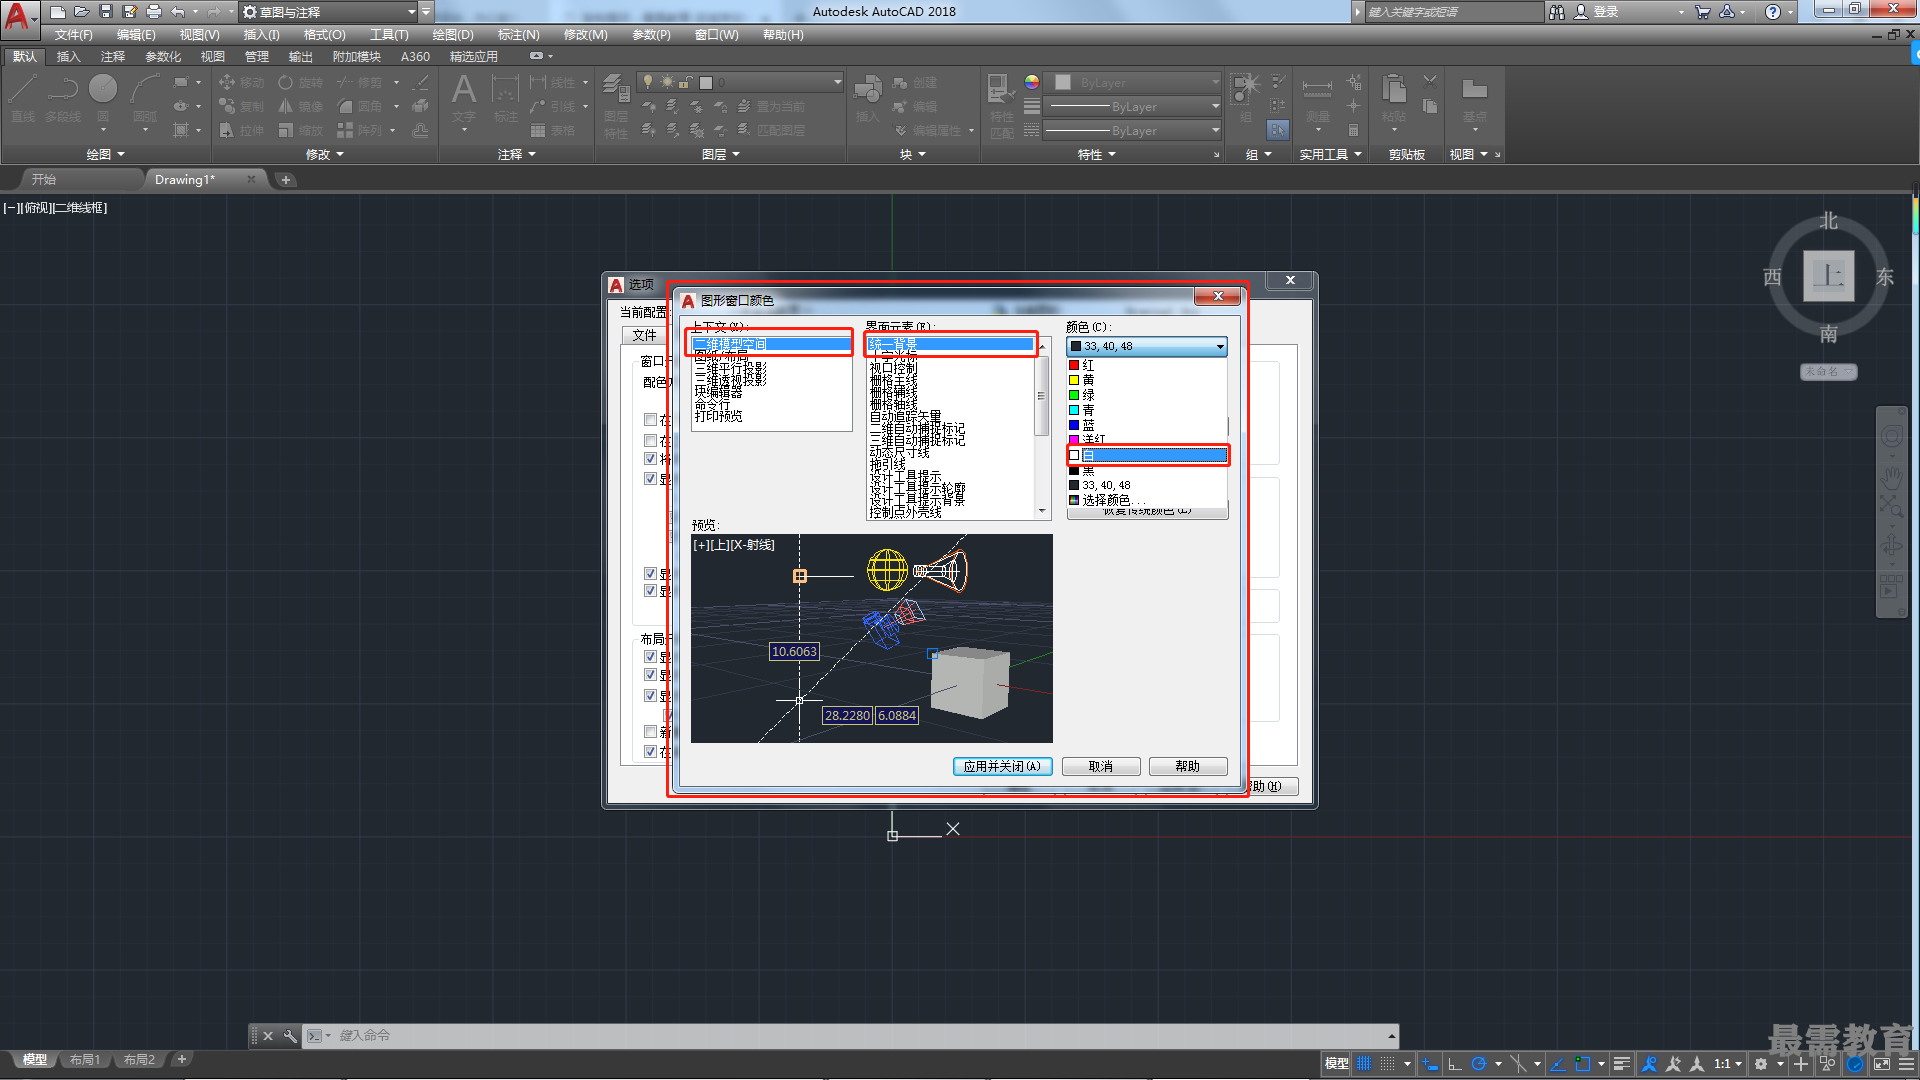Image resolution: width=1920 pixels, height=1080 pixels.
Task: Activate the Rotate tool
Action: tap(301, 83)
